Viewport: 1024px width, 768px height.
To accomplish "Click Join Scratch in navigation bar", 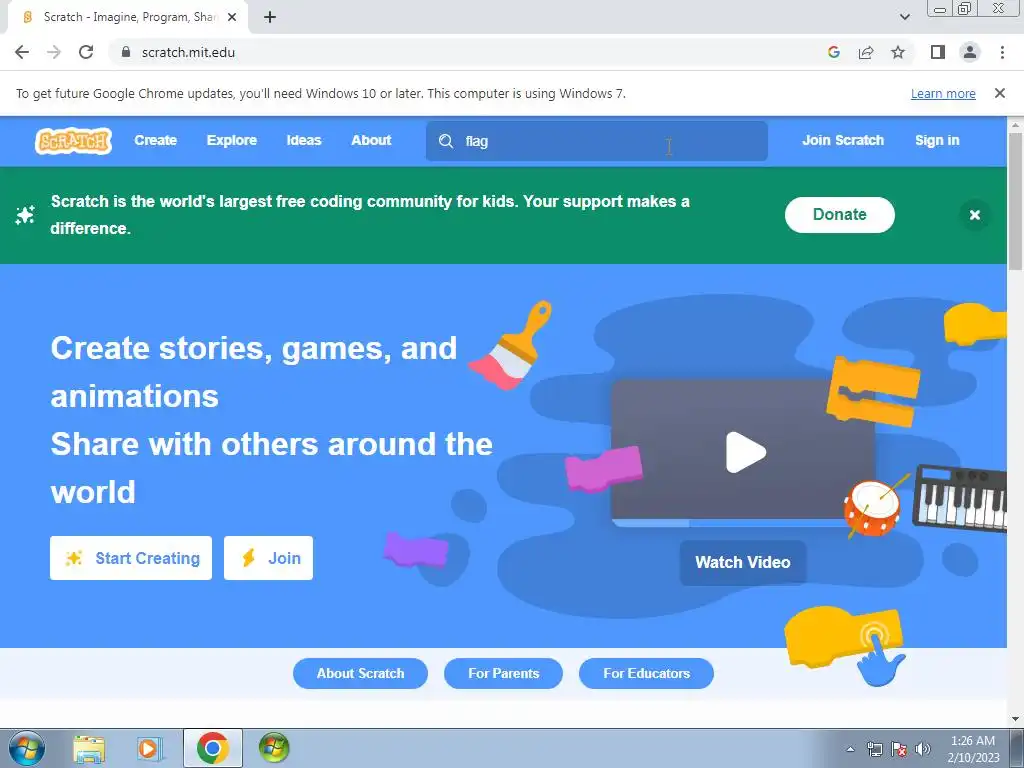I will click(x=842, y=140).
